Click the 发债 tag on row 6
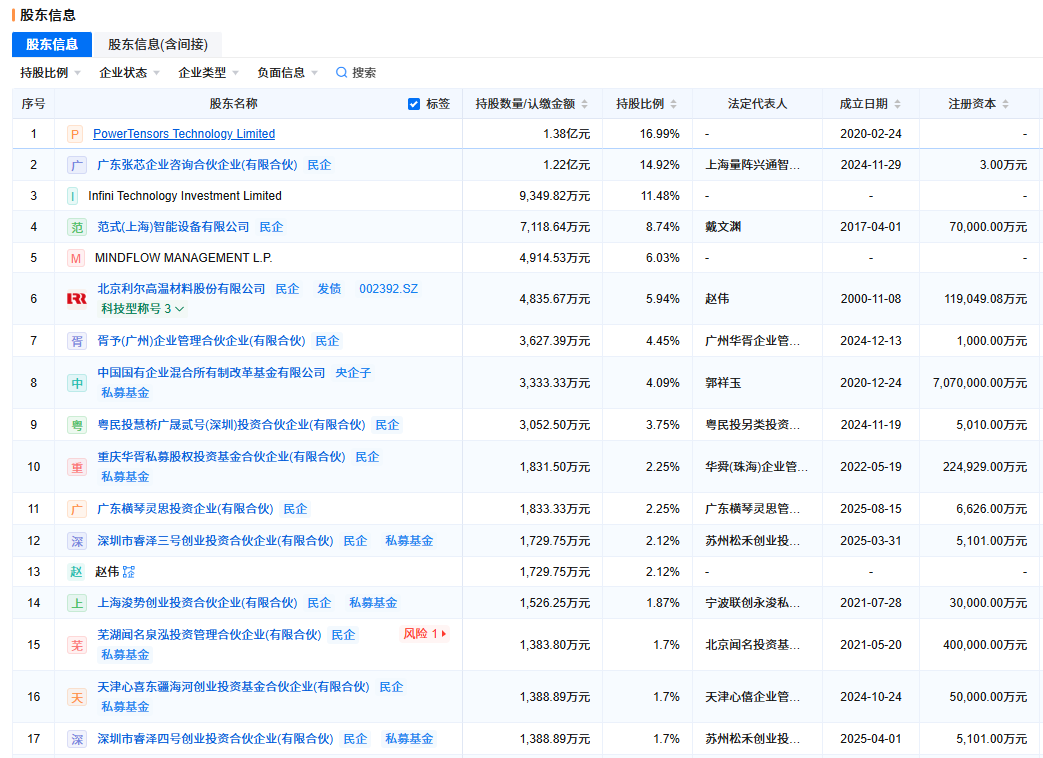This screenshot has width=1043, height=758. tap(329, 289)
